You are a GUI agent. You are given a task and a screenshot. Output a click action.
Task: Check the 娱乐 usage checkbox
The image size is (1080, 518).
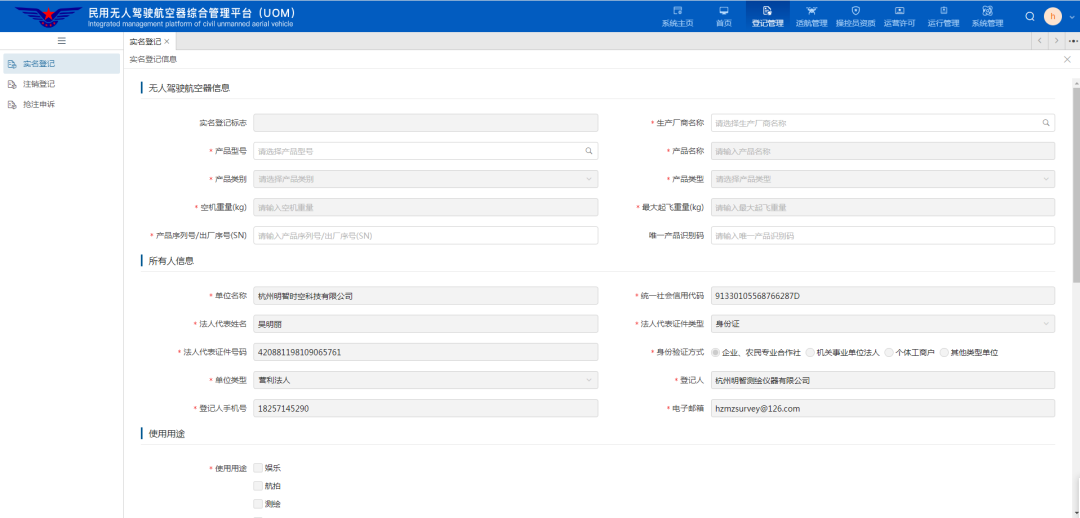click(x=258, y=468)
